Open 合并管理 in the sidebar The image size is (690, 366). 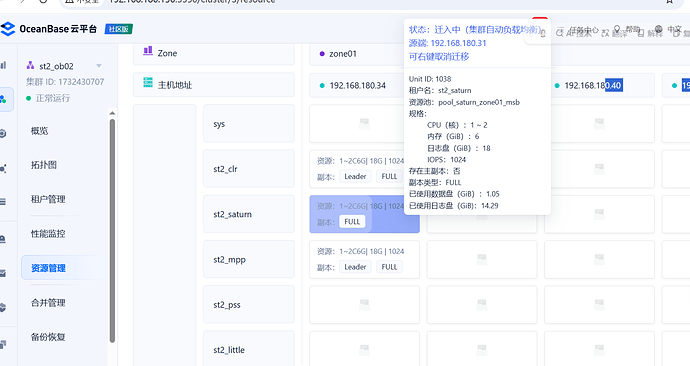(x=48, y=303)
